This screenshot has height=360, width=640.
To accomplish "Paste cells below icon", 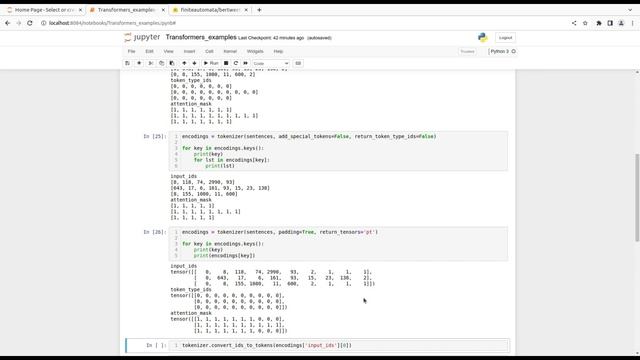I will [x=172, y=63].
